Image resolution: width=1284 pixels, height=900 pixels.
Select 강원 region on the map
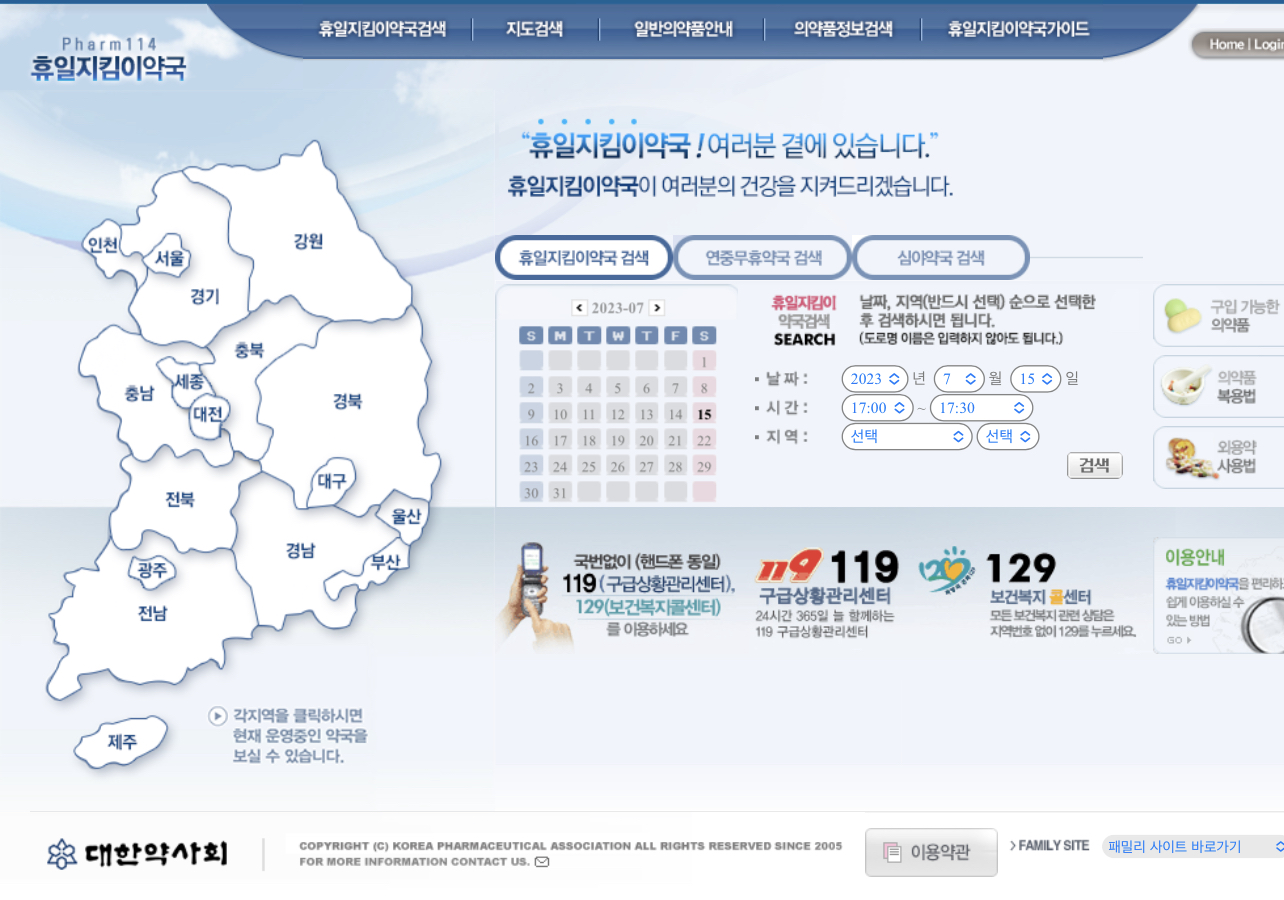point(308,241)
